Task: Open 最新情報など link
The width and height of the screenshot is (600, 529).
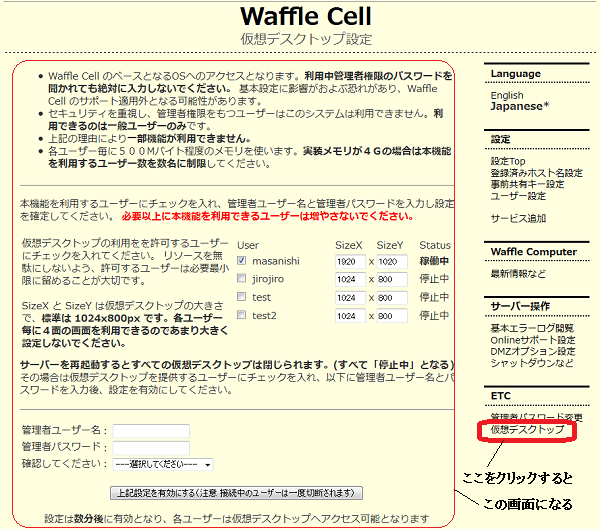Action: pos(518,274)
